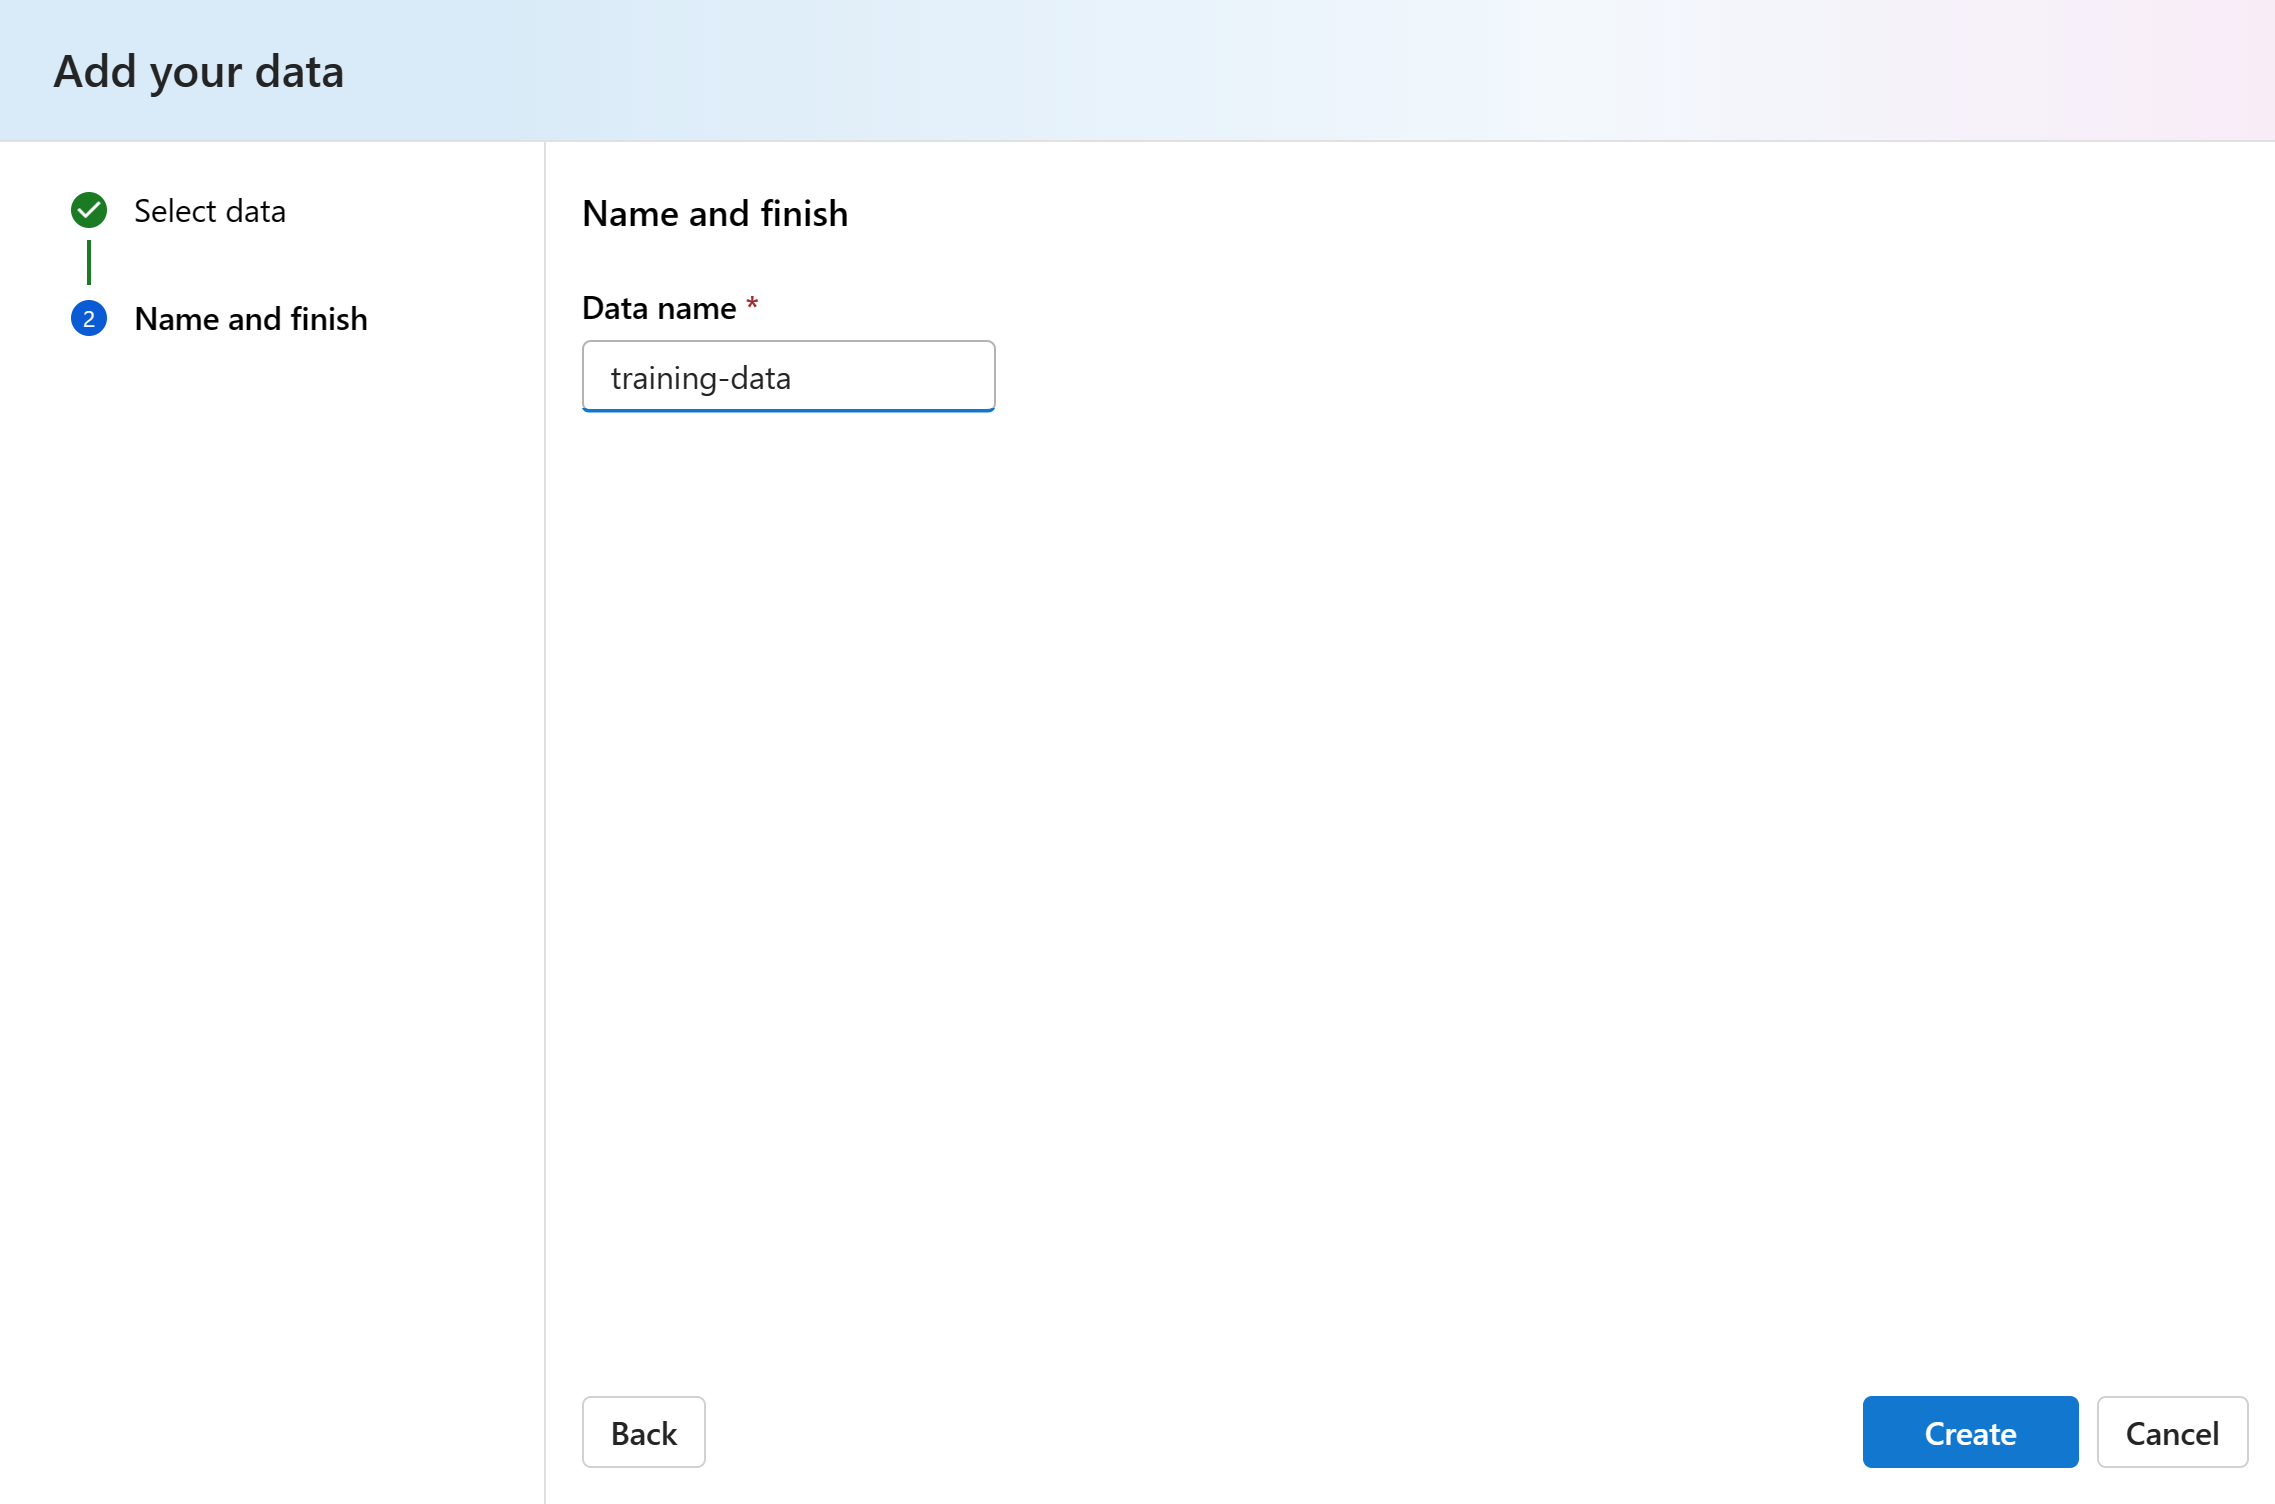This screenshot has width=2275, height=1504.
Task: Focus the Data name text field
Action: point(788,376)
